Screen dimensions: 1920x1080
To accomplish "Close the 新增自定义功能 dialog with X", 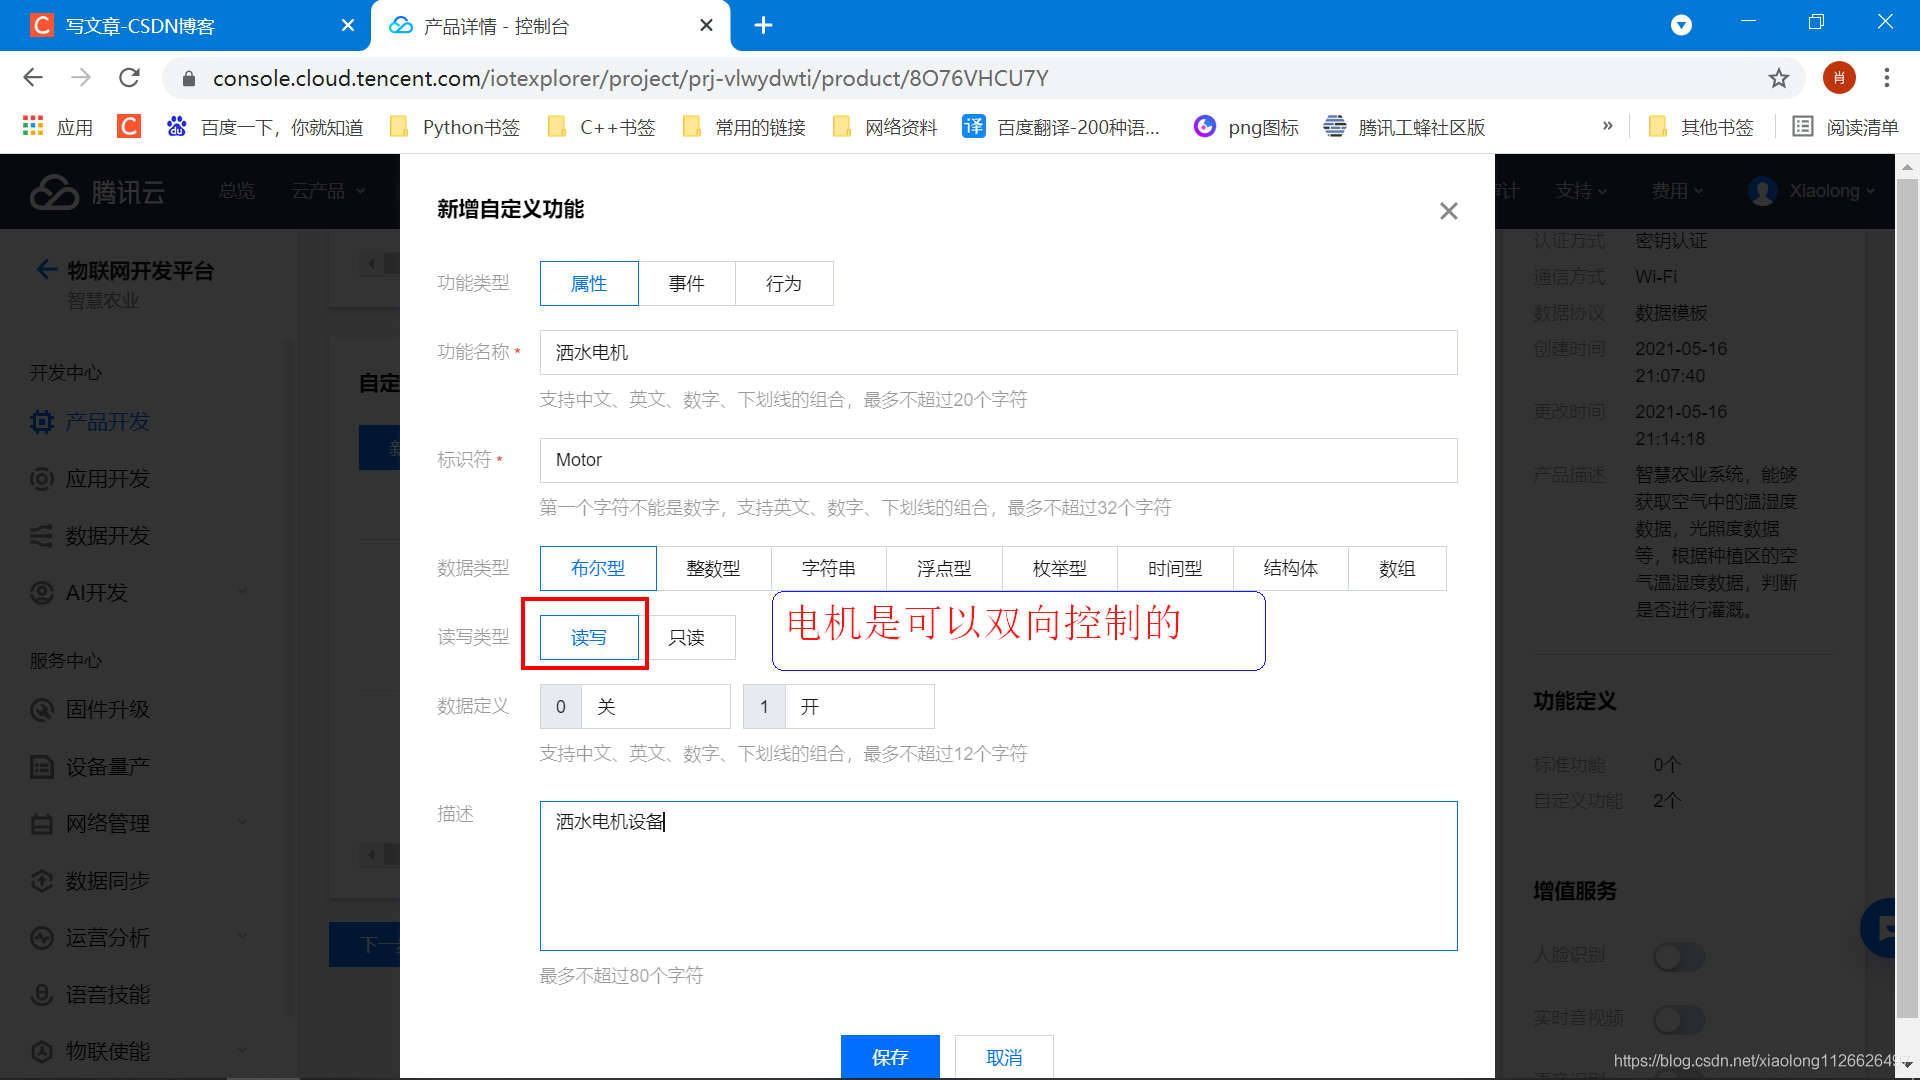I will pos(1448,211).
